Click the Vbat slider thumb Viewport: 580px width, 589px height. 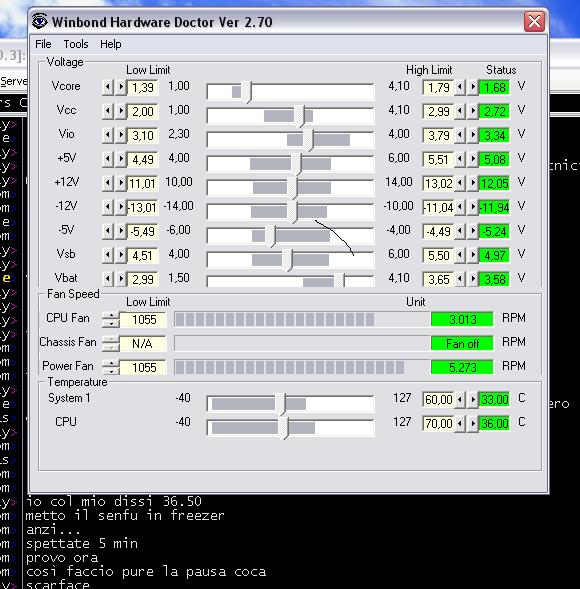(339, 281)
